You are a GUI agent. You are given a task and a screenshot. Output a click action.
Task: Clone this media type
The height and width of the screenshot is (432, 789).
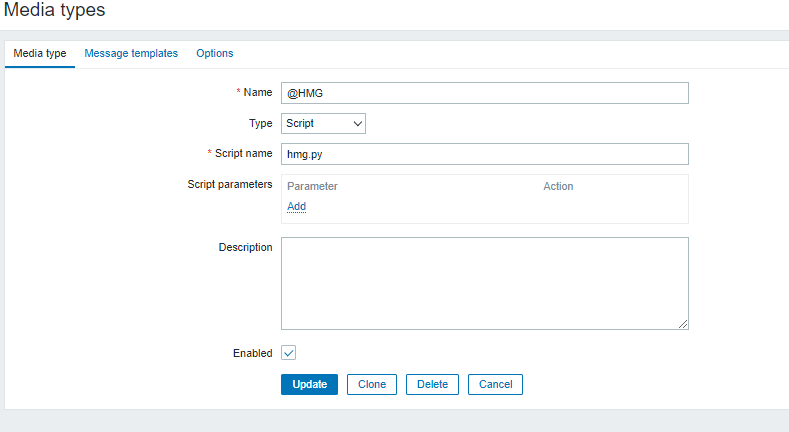[372, 384]
